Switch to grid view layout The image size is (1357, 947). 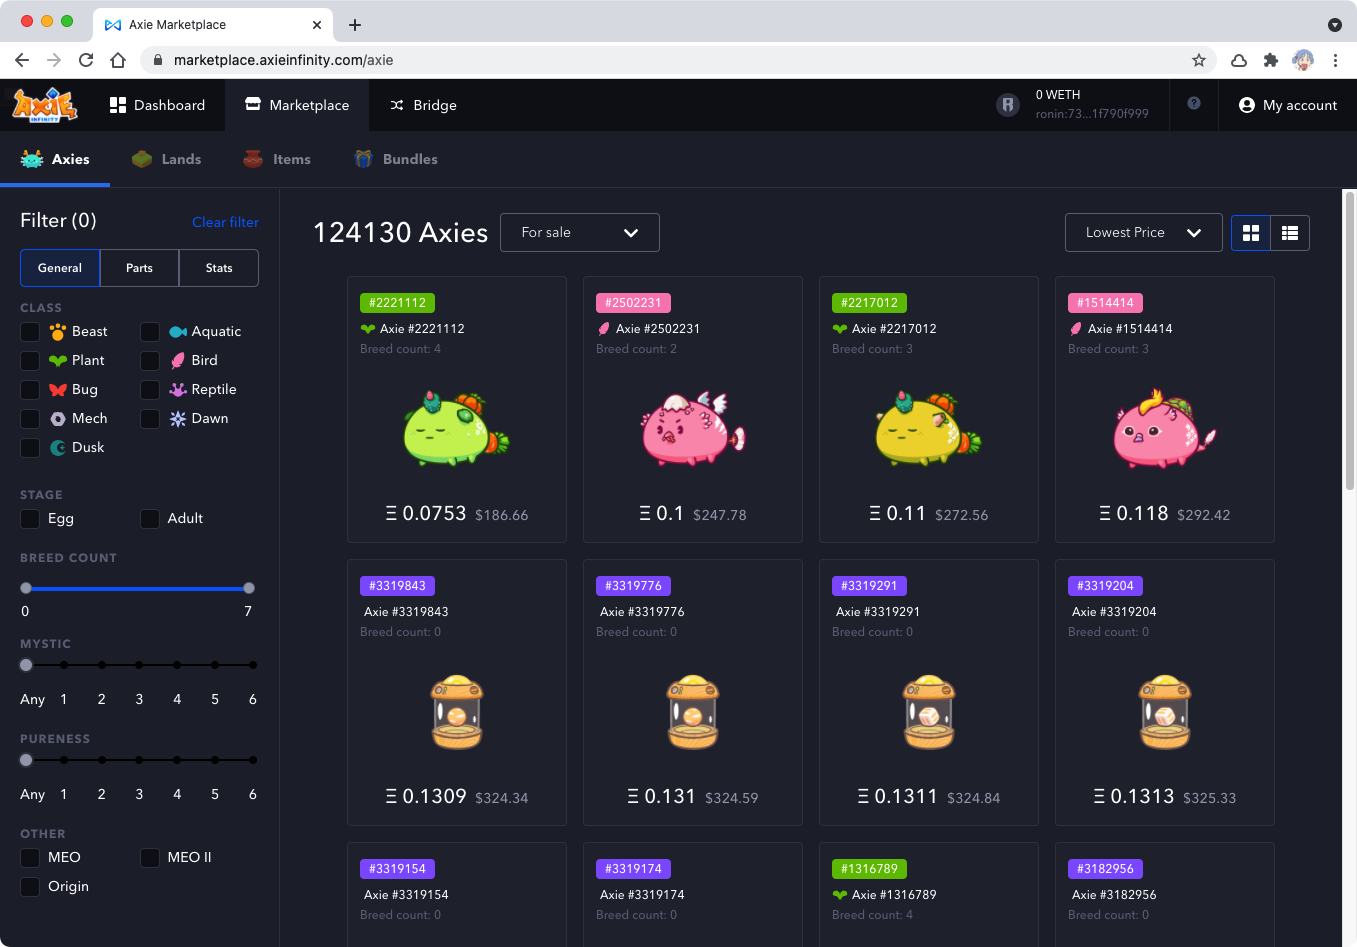pyautogui.click(x=1250, y=233)
